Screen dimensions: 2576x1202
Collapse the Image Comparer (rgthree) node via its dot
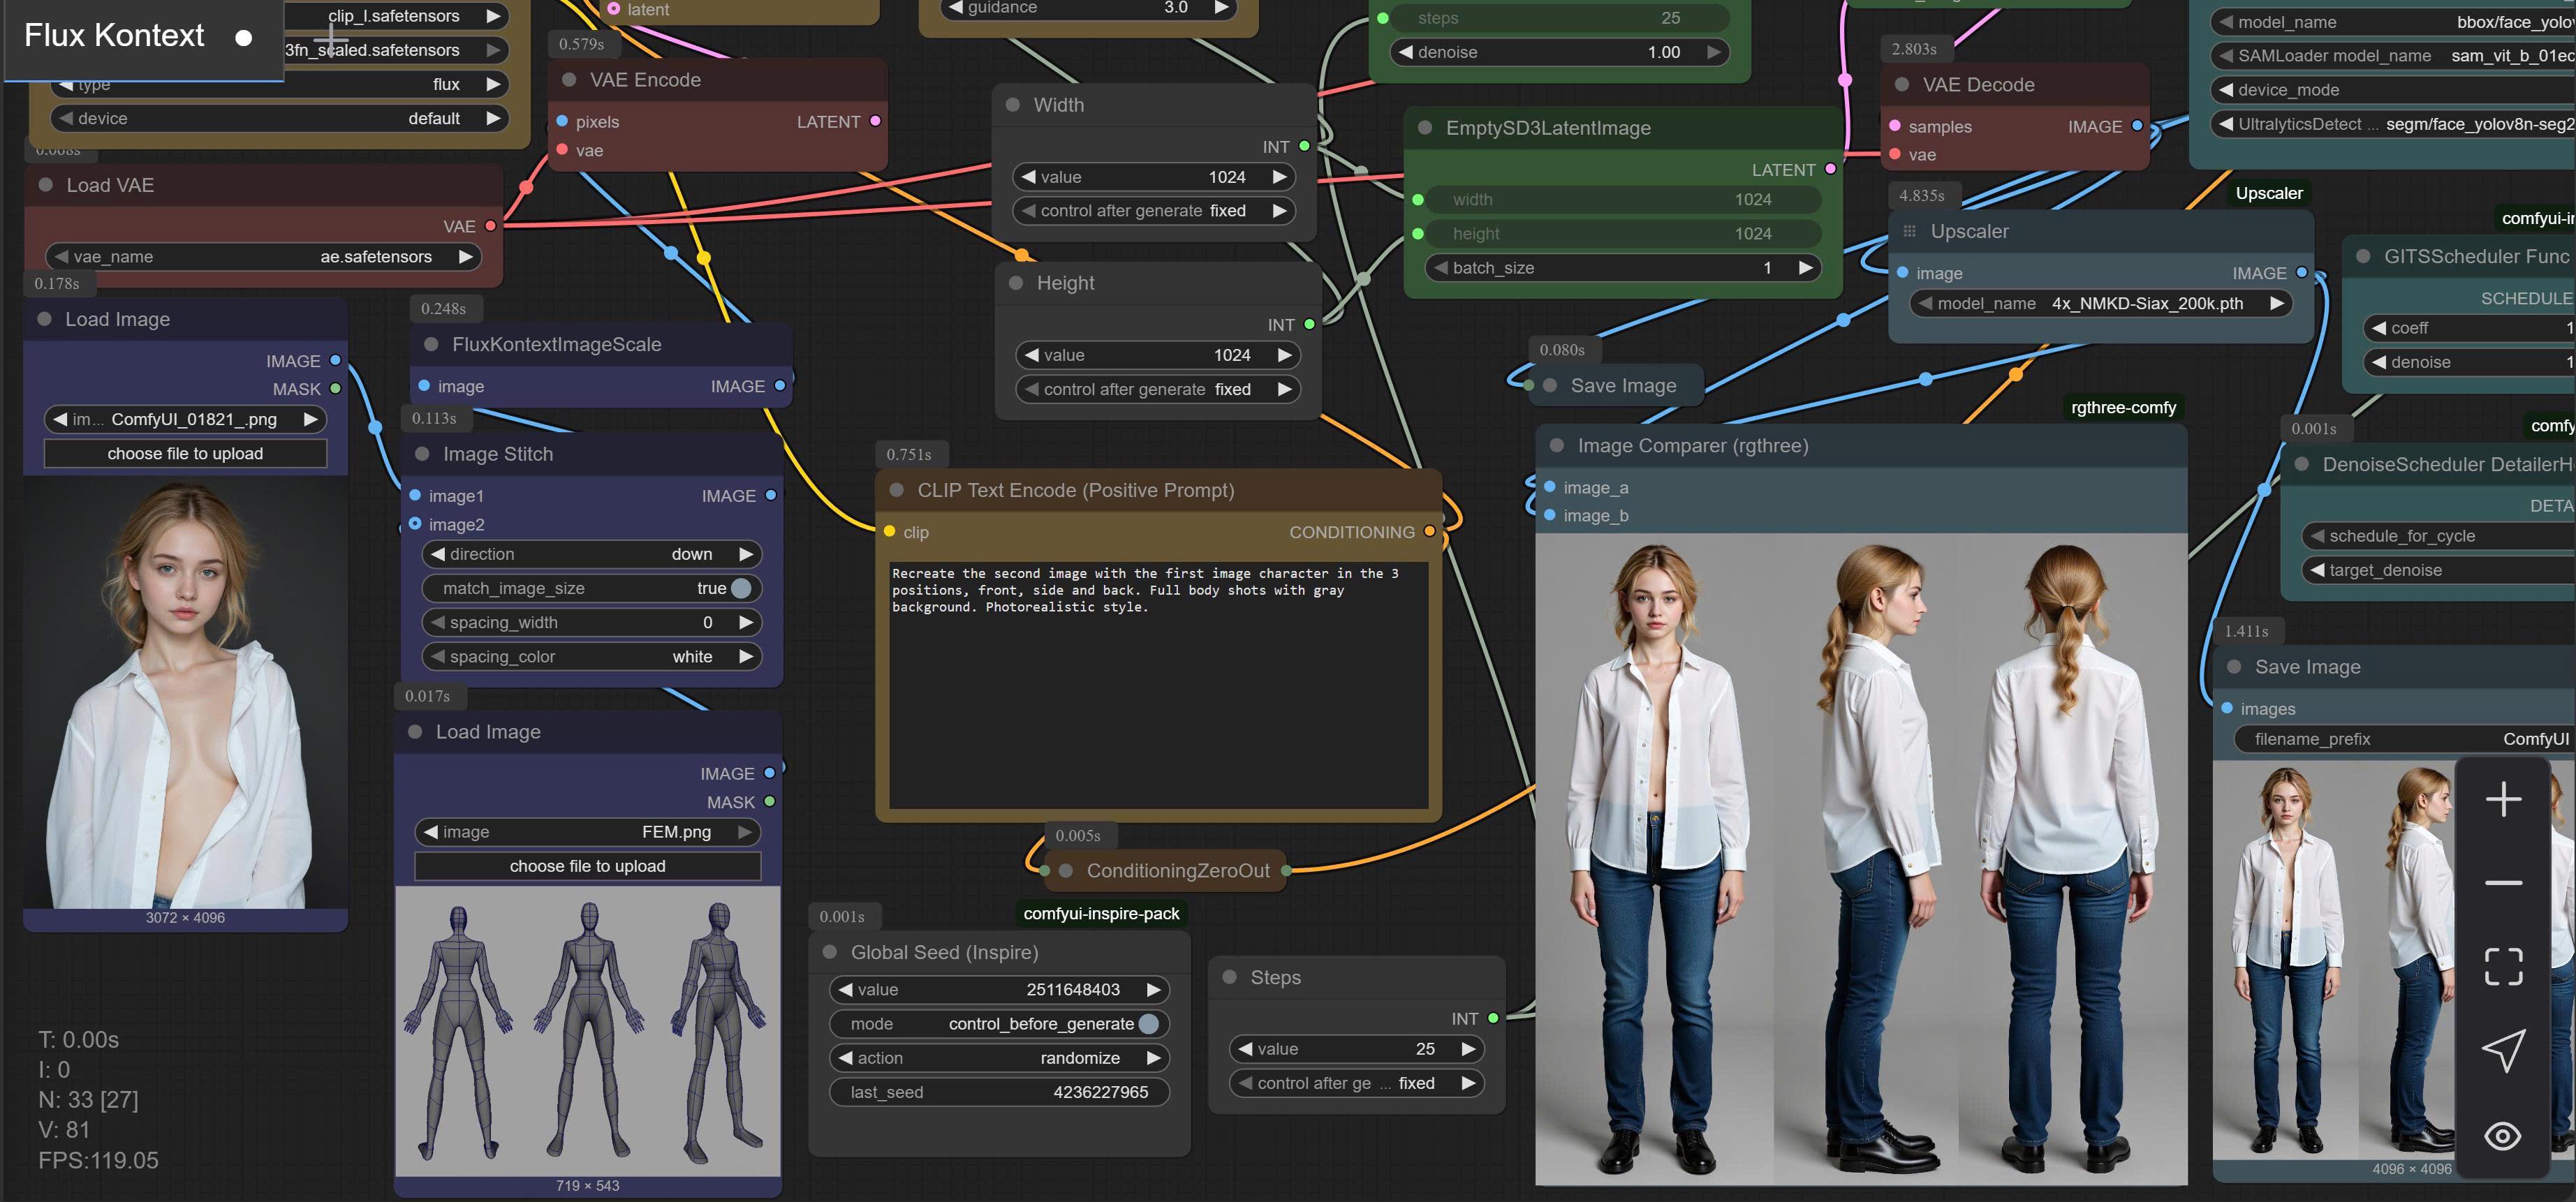point(1556,446)
